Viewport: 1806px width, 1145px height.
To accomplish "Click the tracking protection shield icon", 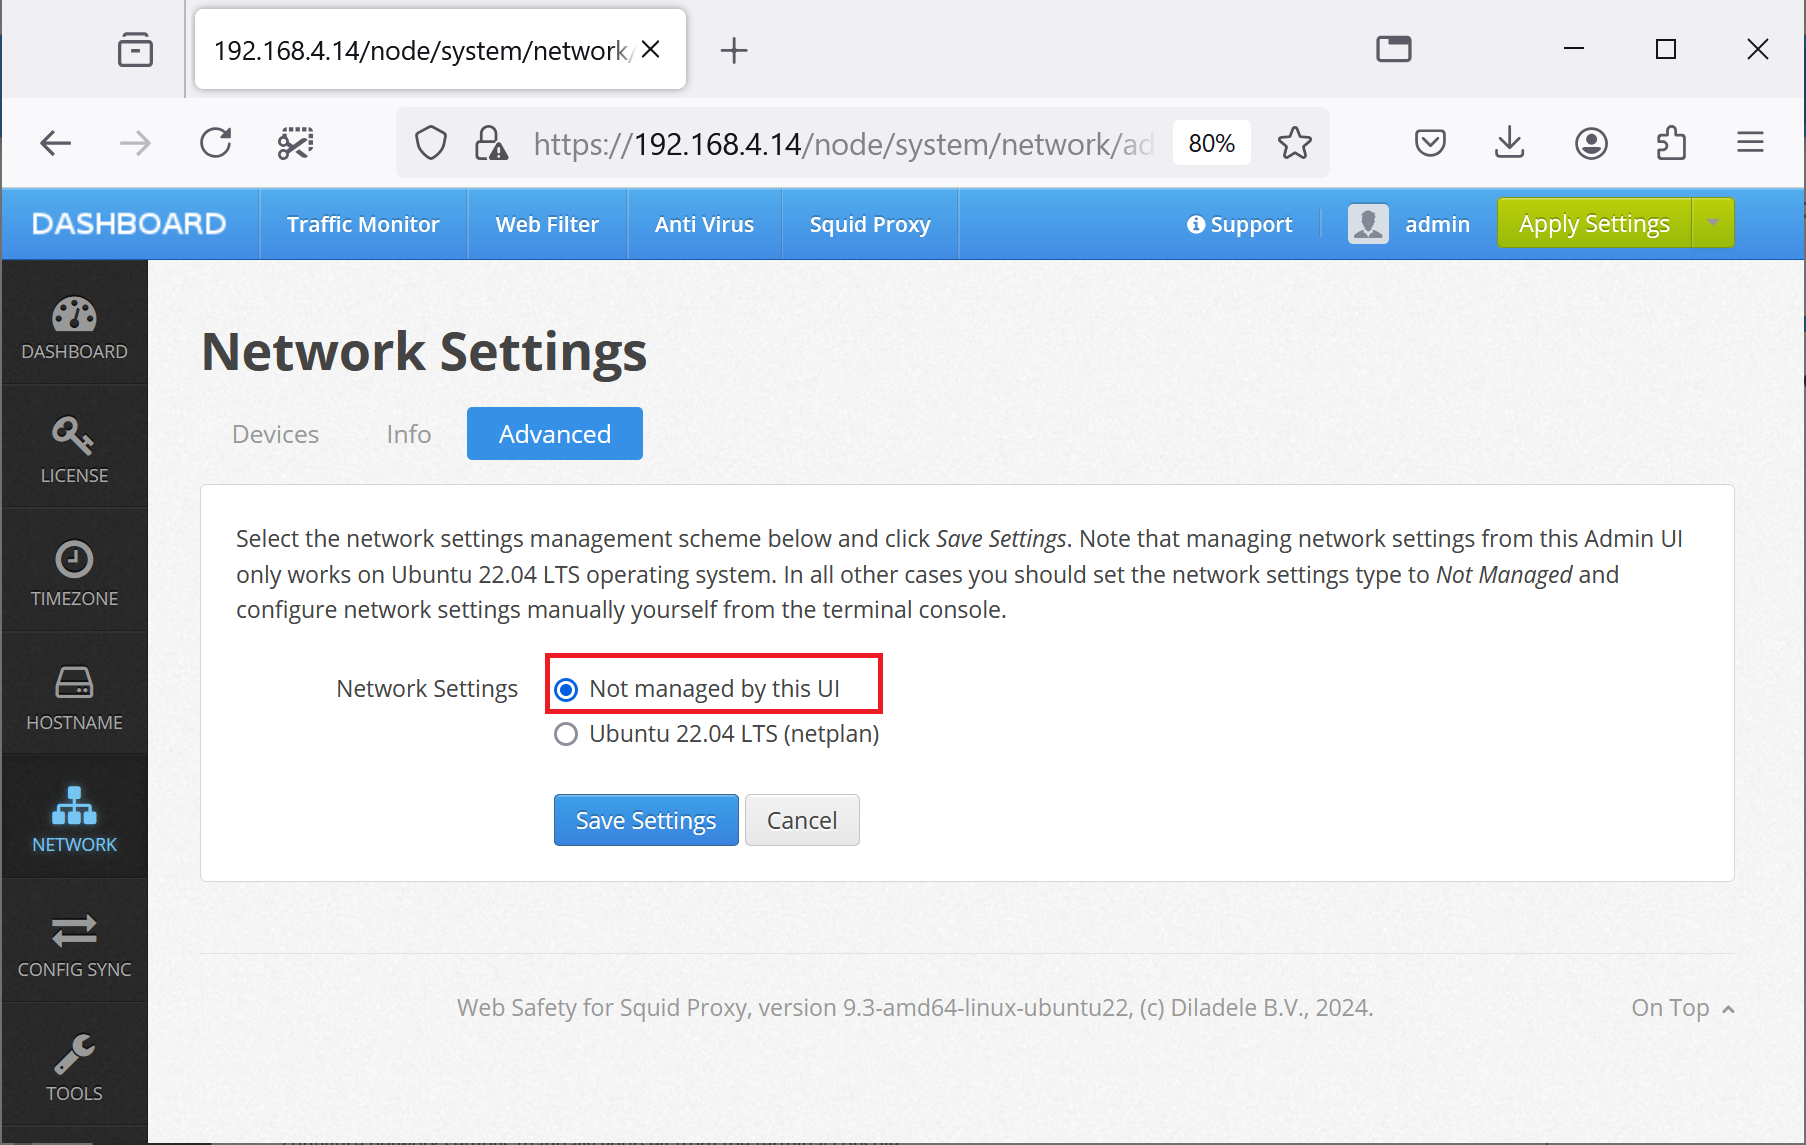I will tap(431, 144).
